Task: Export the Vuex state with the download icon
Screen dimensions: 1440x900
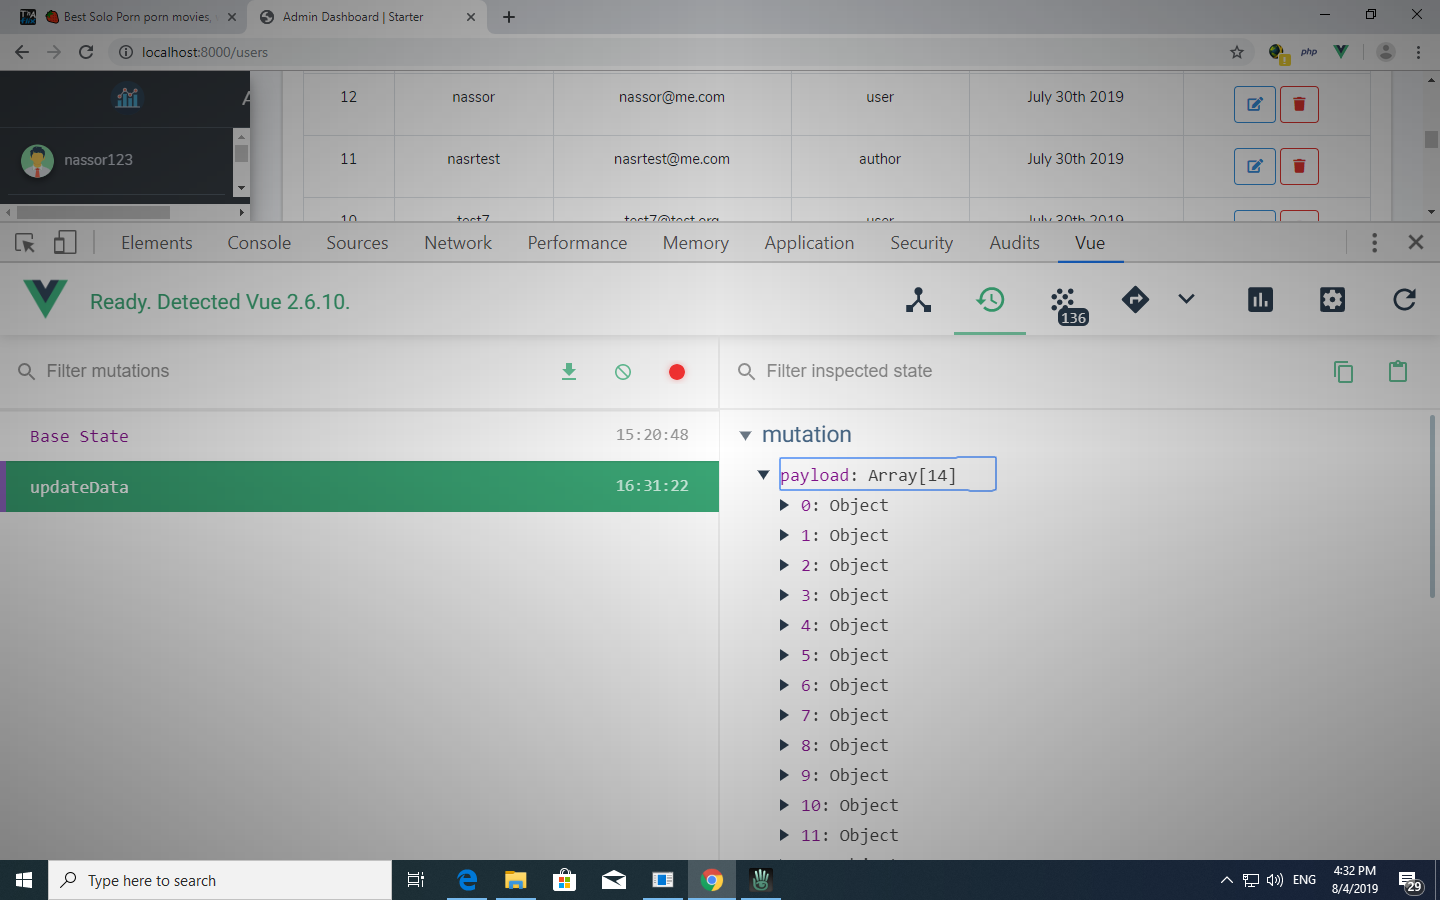Action: [569, 371]
